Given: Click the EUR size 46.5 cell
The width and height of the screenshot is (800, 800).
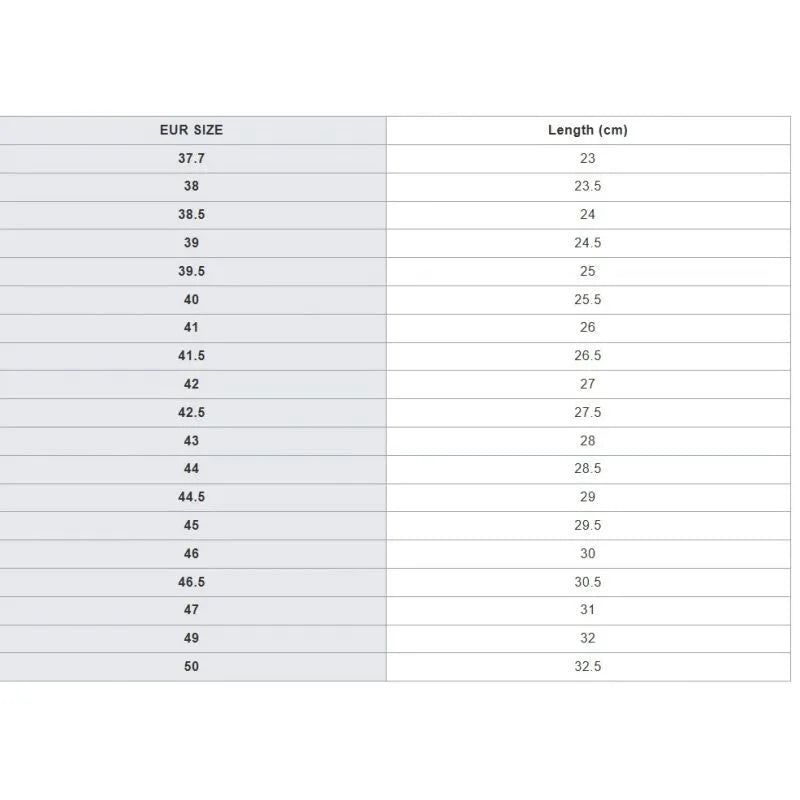Looking at the screenshot, I should click(x=191, y=582).
